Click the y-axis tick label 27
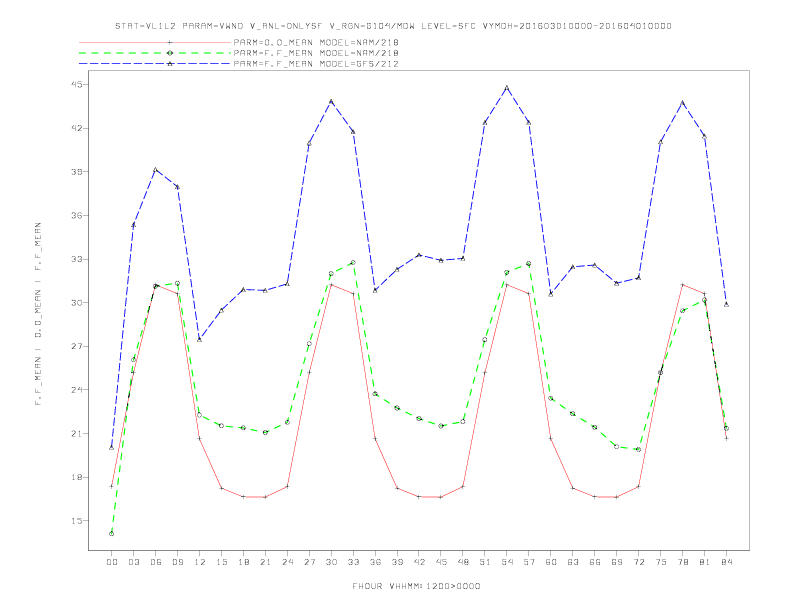This screenshot has height=612, width=792. [75, 346]
